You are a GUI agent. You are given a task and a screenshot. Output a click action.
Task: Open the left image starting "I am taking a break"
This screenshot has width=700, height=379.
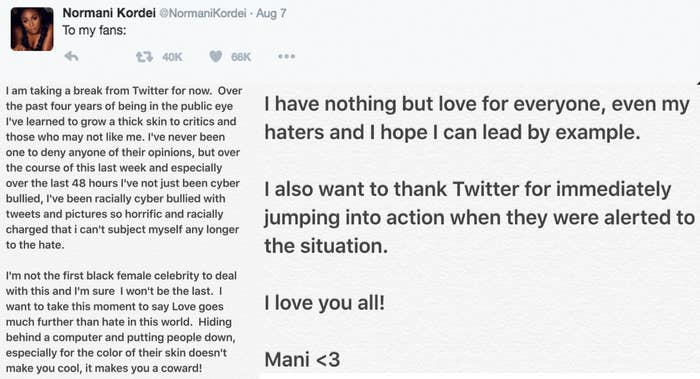pyautogui.click(x=124, y=230)
